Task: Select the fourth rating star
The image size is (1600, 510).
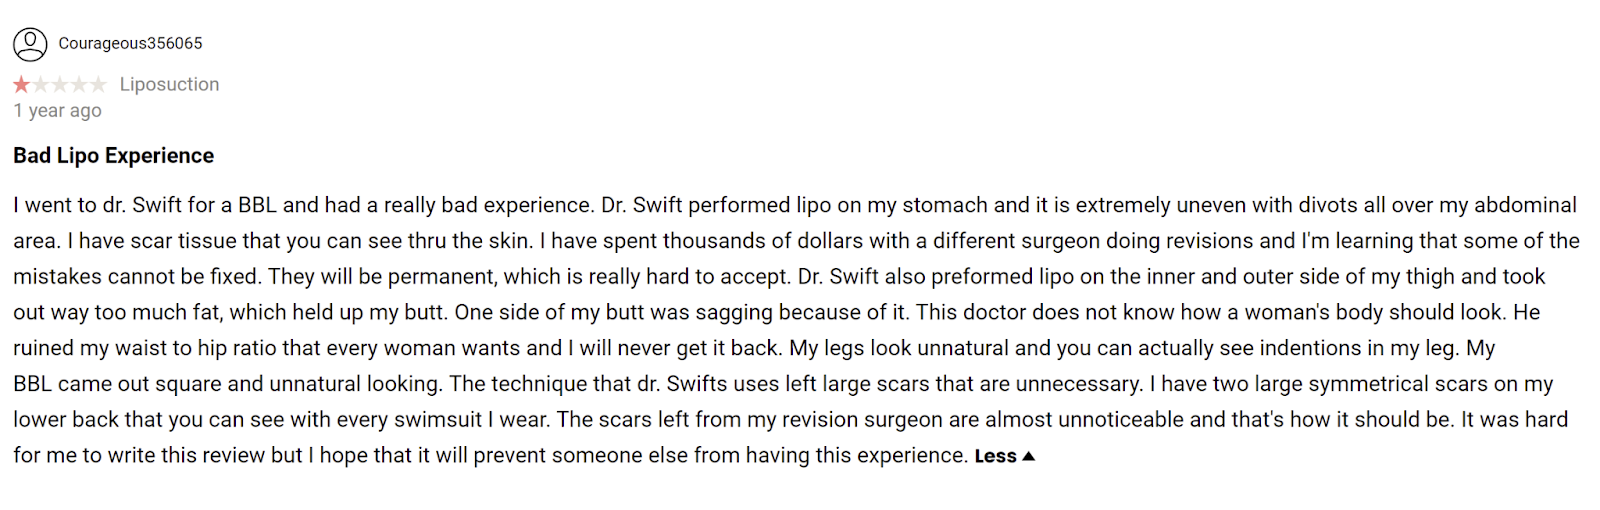Action: [79, 85]
